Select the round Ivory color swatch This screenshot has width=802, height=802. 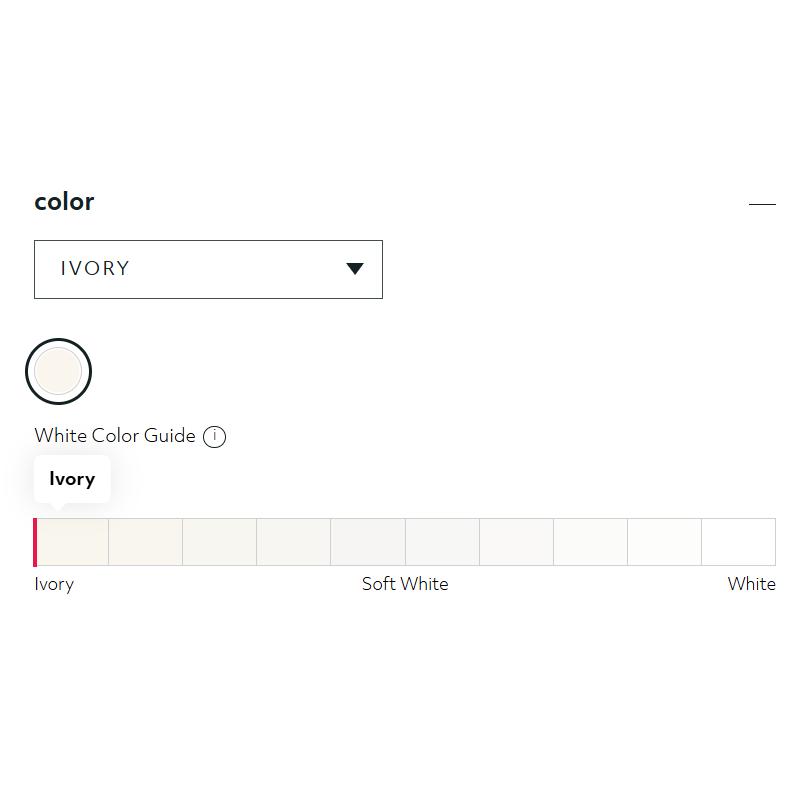point(58,372)
